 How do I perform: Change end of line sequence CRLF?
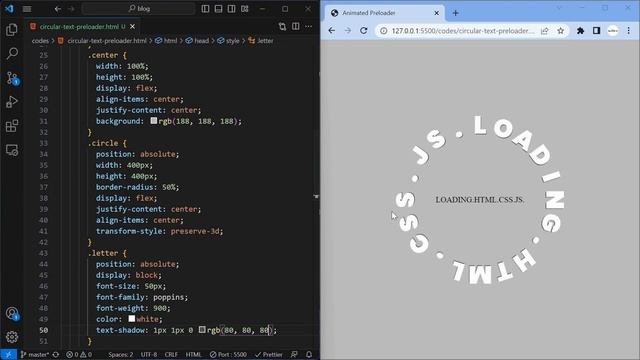tap(171, 354)
